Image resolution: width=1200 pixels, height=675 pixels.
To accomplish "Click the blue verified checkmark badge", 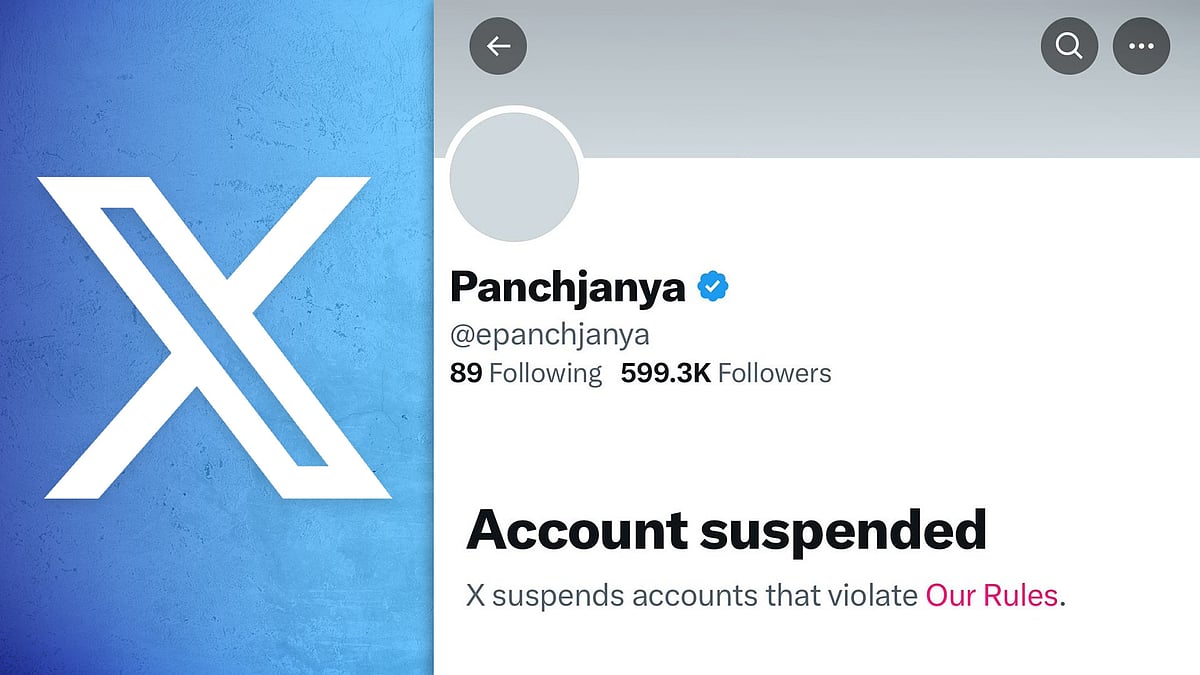I will pos(713,287).
